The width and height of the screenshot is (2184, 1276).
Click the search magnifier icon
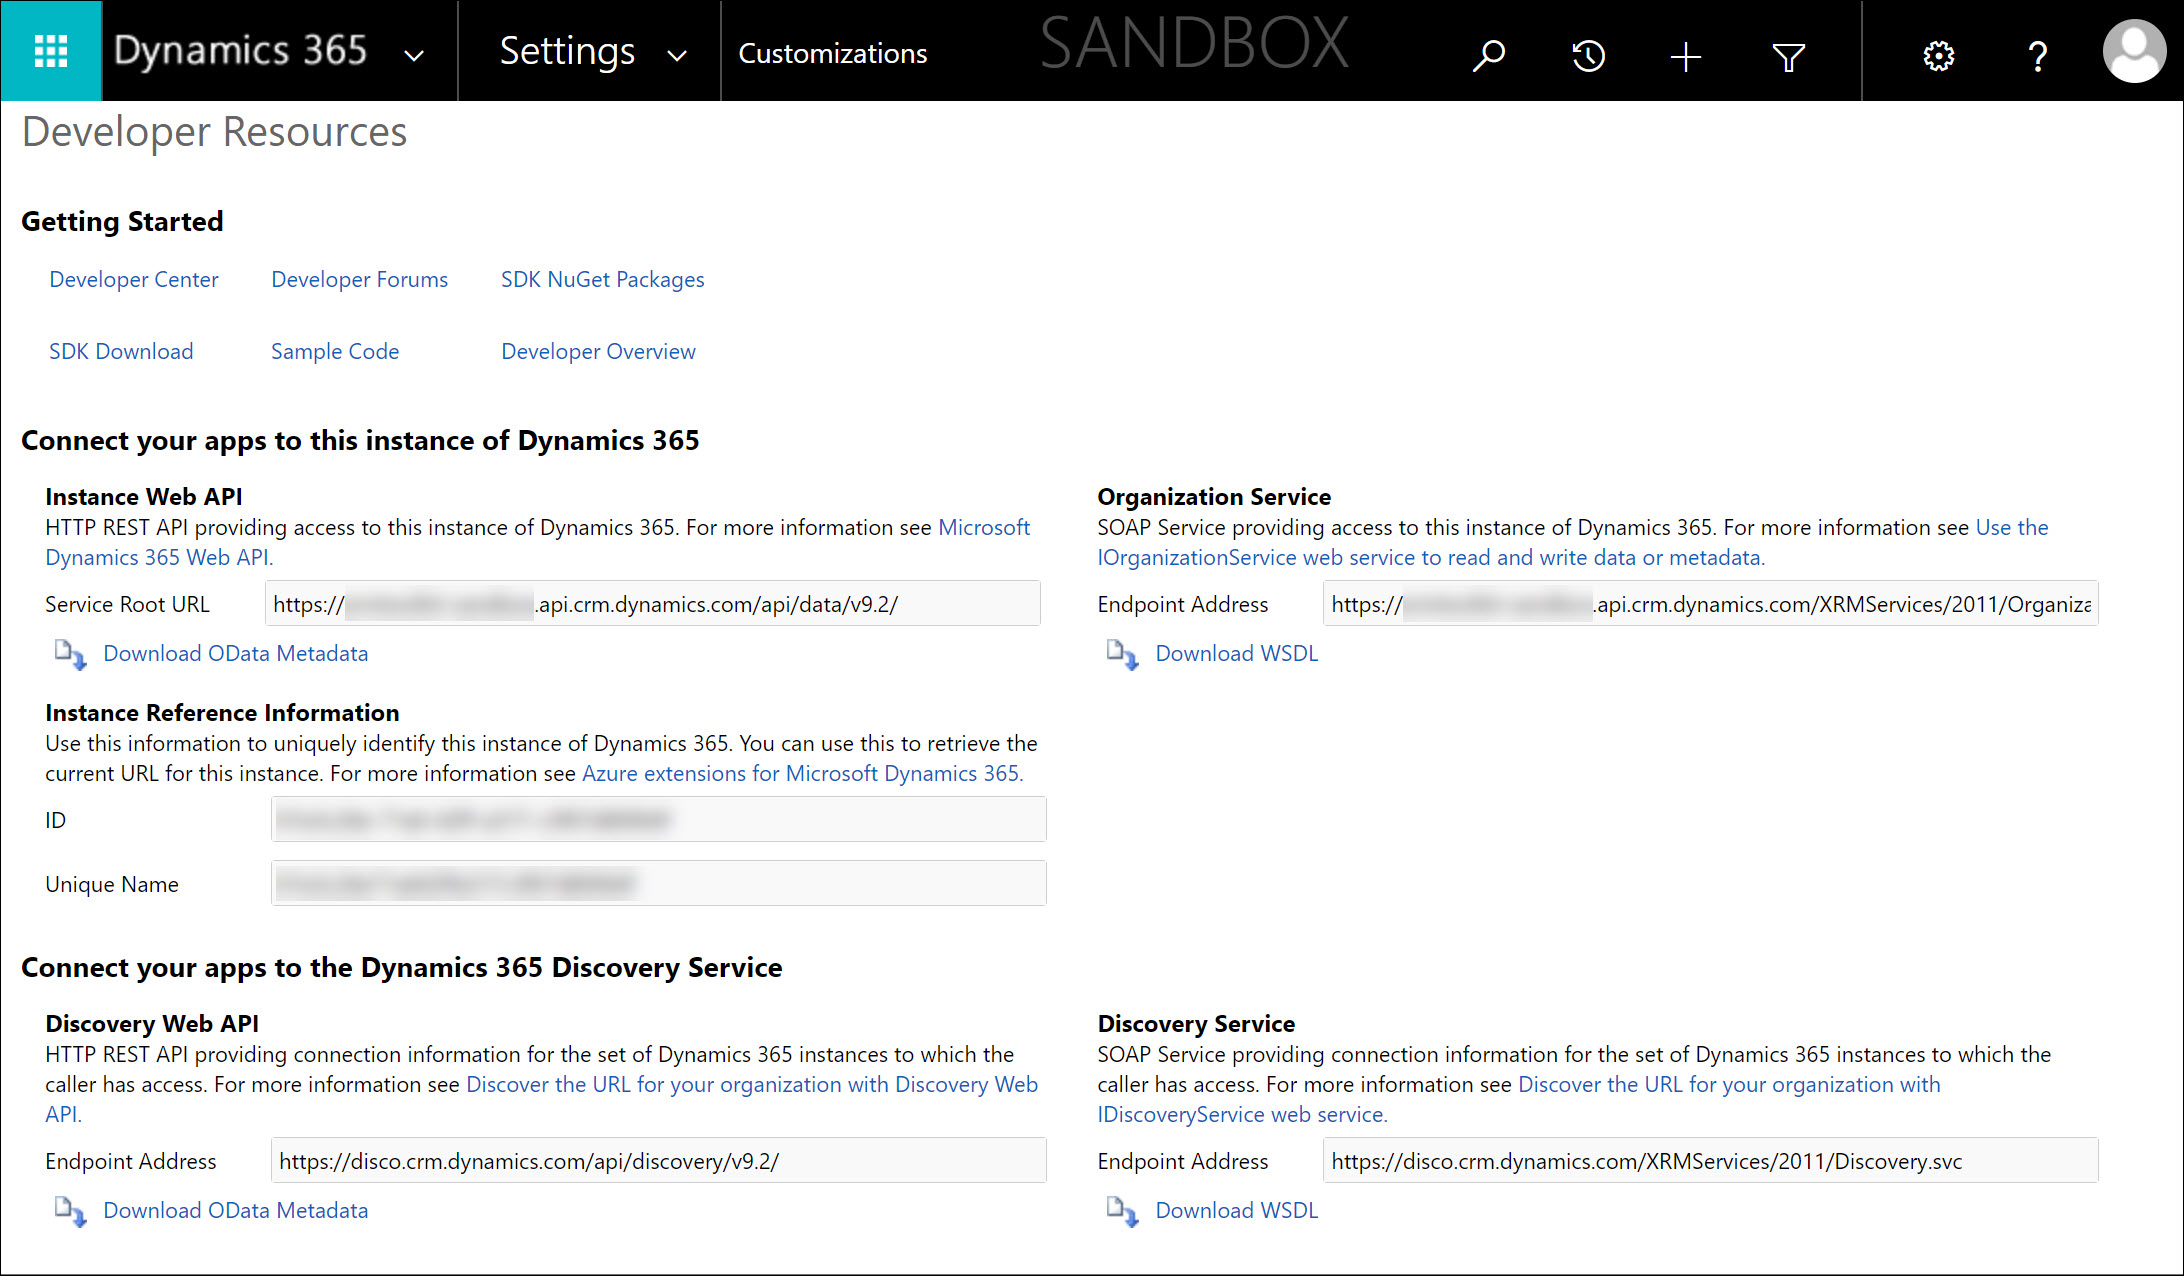click(1488, 55)
